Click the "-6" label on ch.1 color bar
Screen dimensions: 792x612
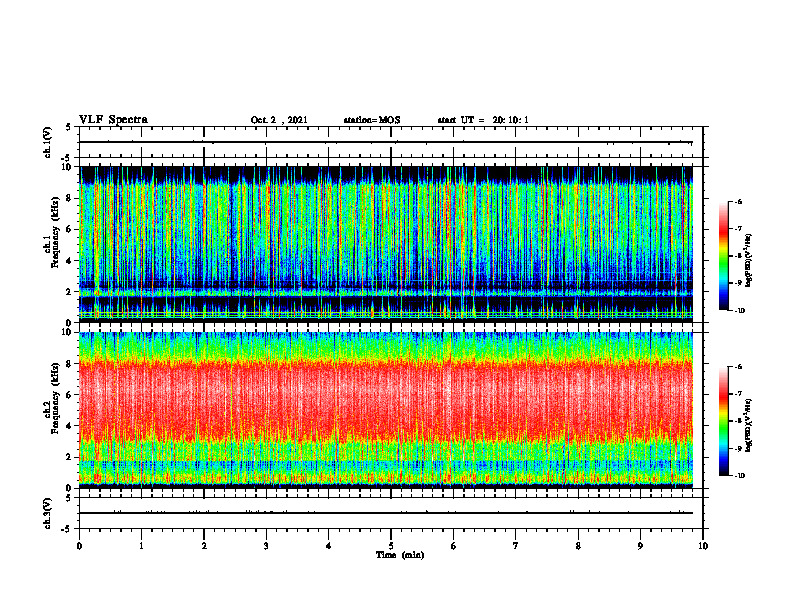[x=738, y=201]
